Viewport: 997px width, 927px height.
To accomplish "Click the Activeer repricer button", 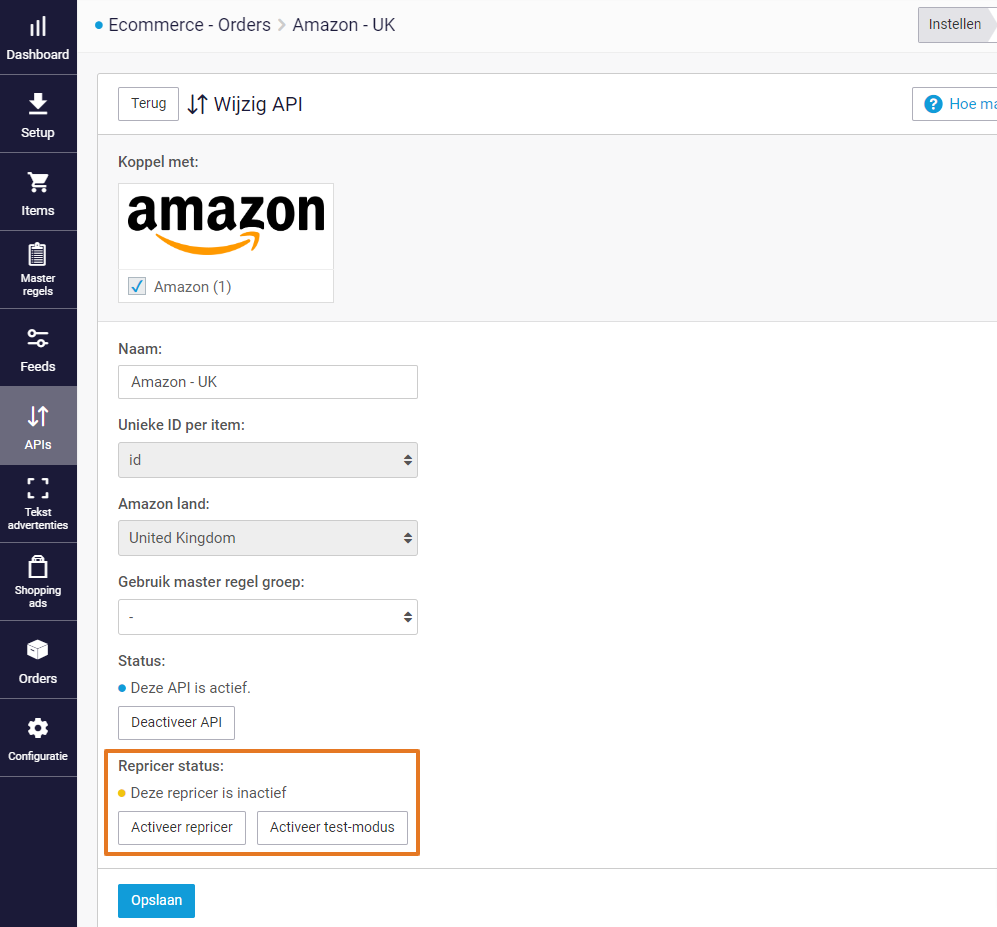I will (182, 827).
